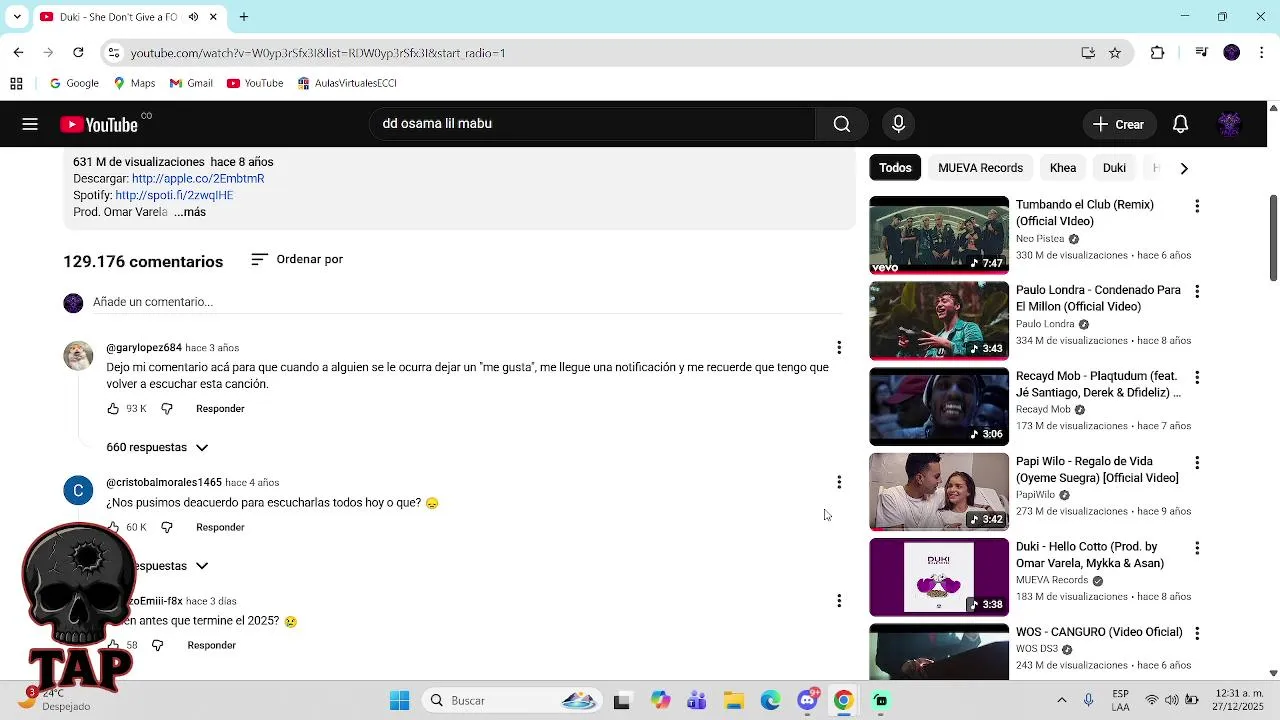Go to the YouTube home logo

pos(99,124)
